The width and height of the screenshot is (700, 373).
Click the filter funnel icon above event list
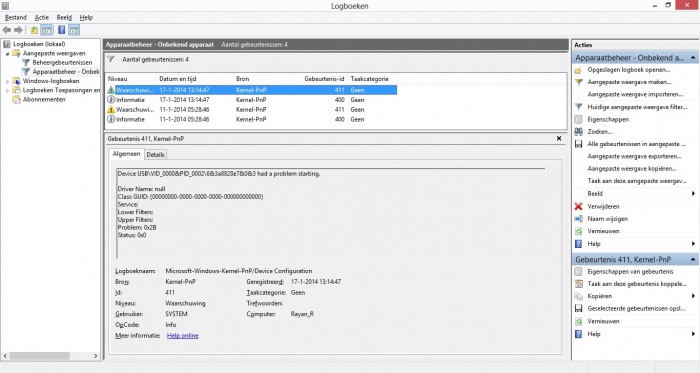coord(111,59)
